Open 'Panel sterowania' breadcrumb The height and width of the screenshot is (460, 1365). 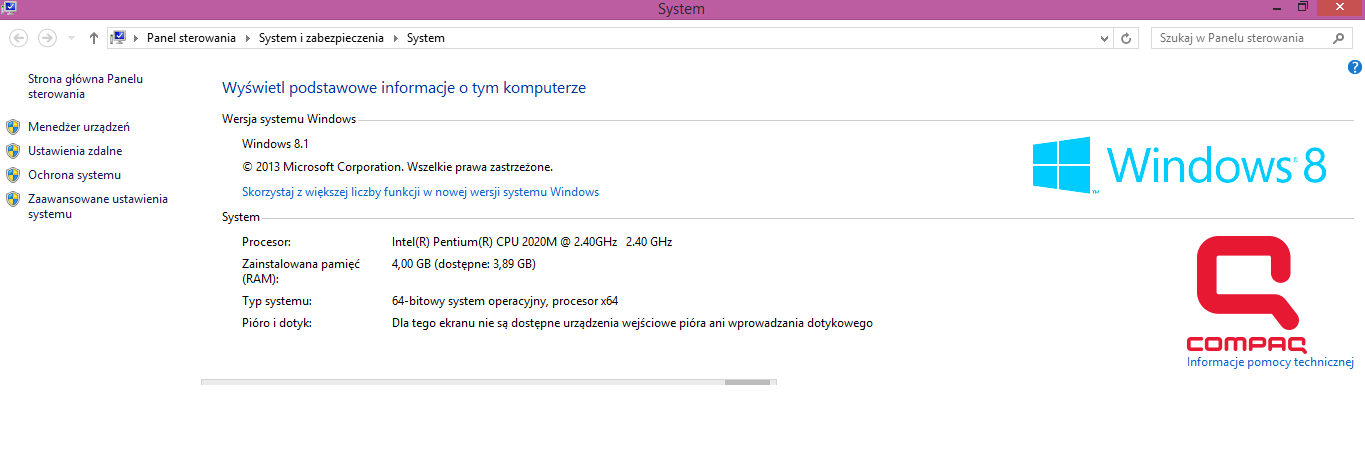tap(191, 38)
